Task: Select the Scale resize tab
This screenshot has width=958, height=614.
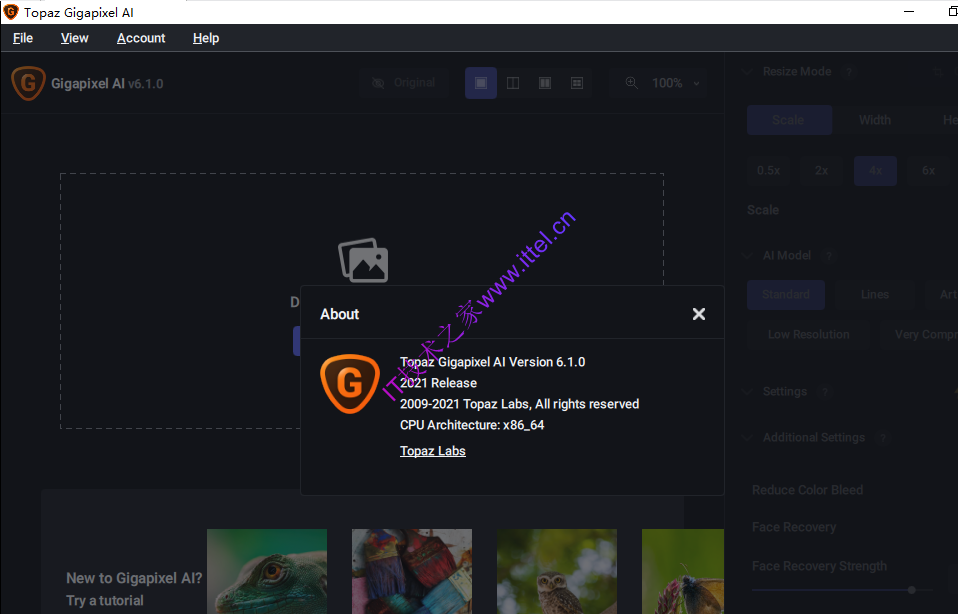Action: (x=789, y=120)
